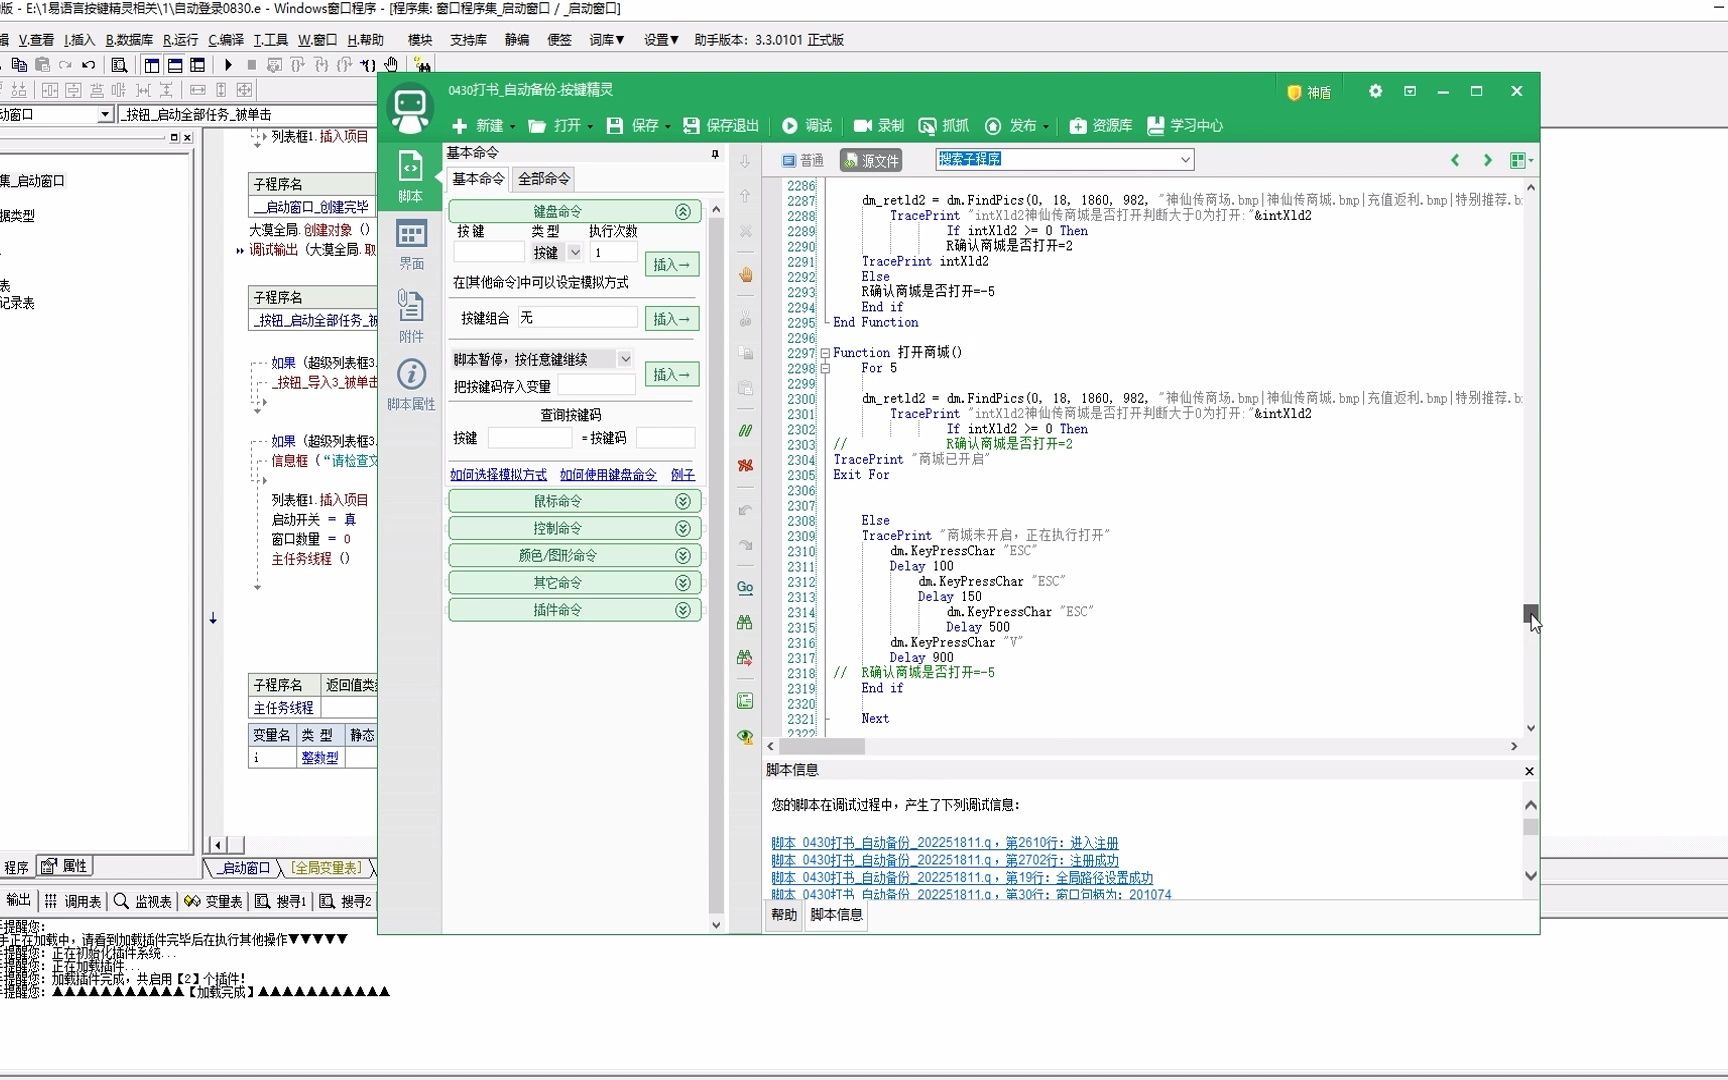The image size is (1728, 1080).
Task: Expand the 其它命令 section
Action: (683, 583)
